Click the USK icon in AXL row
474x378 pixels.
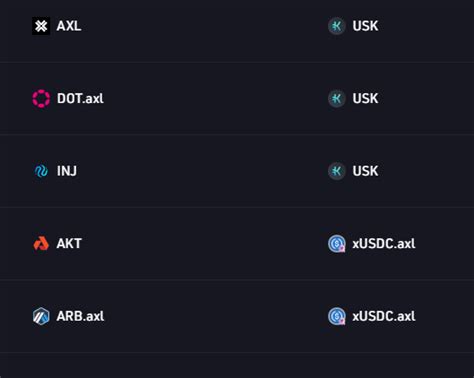337,26
